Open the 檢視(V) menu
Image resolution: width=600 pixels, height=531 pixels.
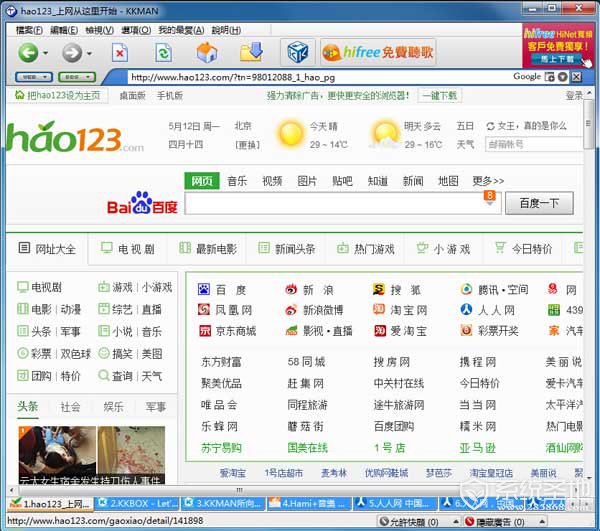pyautogui.click(x=99, y=30)
